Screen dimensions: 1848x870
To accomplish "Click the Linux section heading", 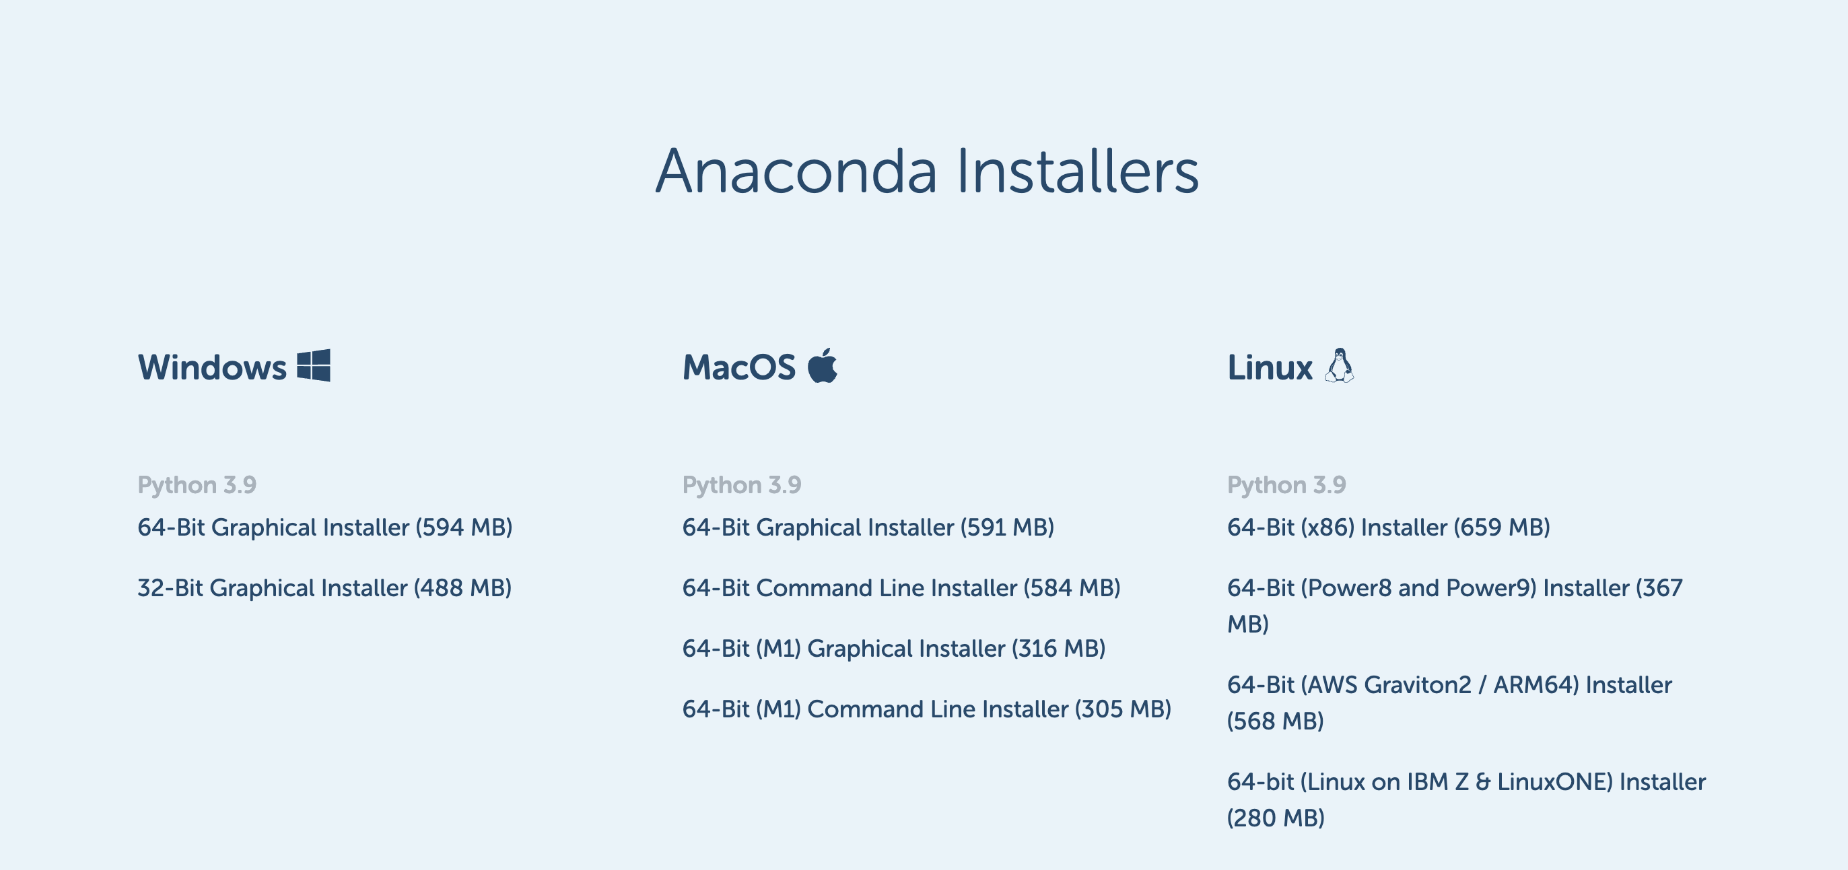I will pos(1270,368).
